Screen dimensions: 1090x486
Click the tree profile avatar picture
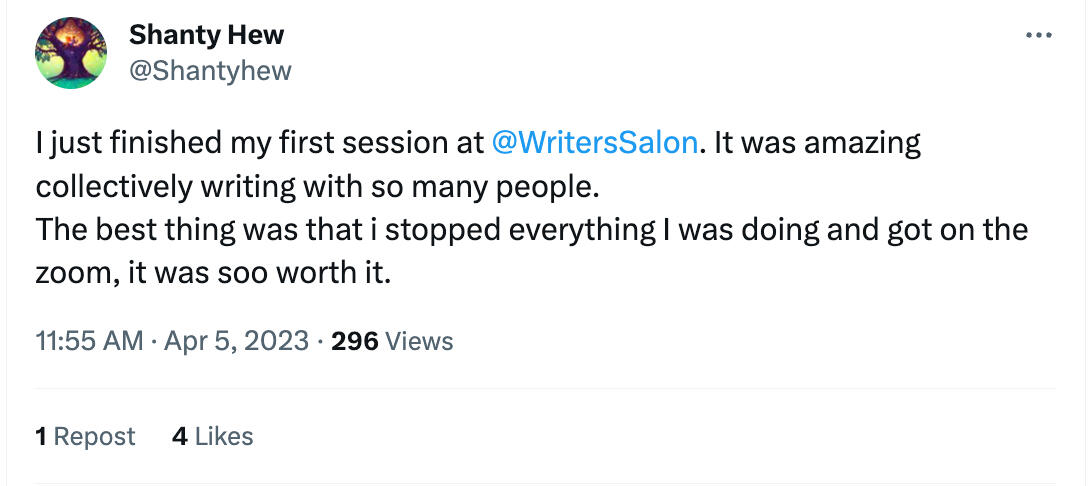pos(70,53)
